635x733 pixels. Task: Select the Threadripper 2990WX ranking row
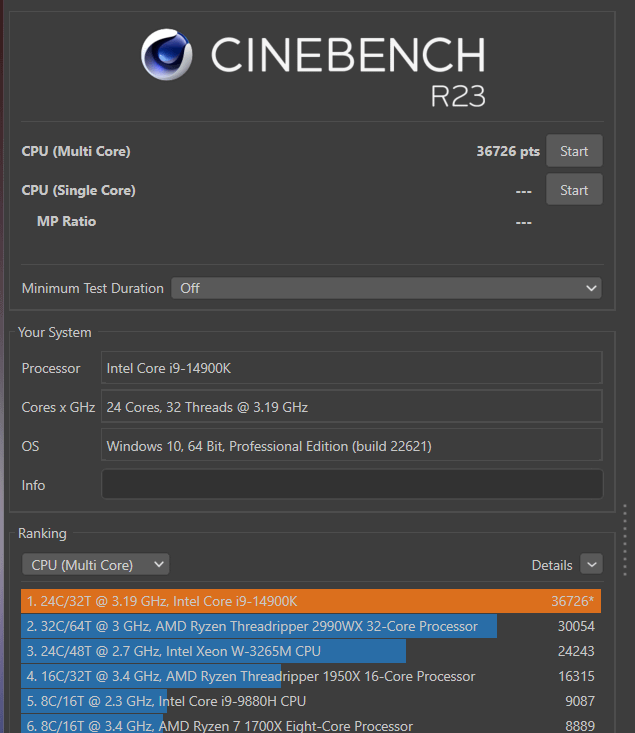coord(311,626)
